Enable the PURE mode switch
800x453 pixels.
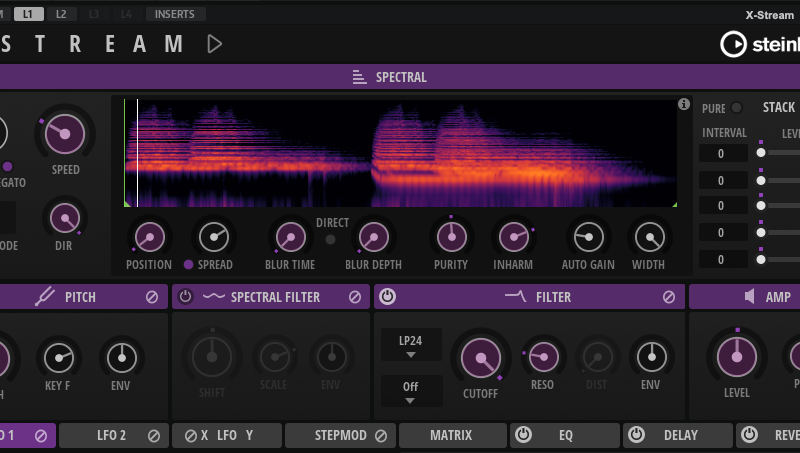pos(737,108)
